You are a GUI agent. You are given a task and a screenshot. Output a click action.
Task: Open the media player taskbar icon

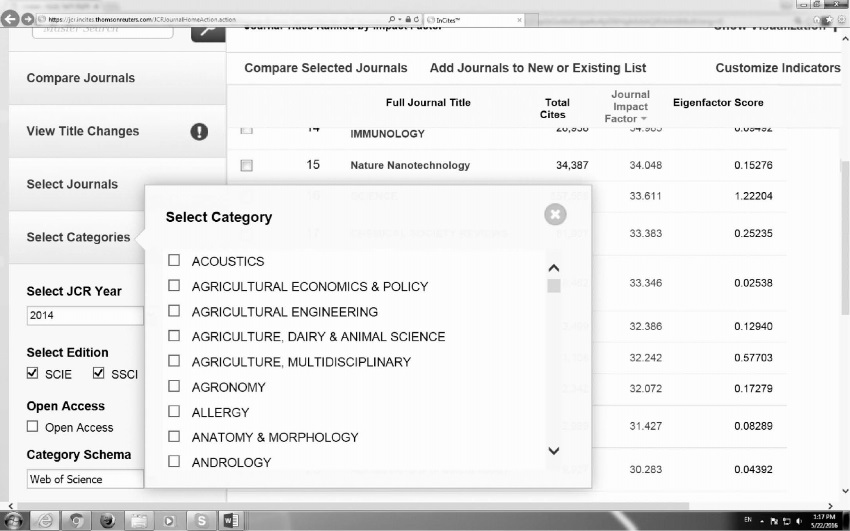170,521
